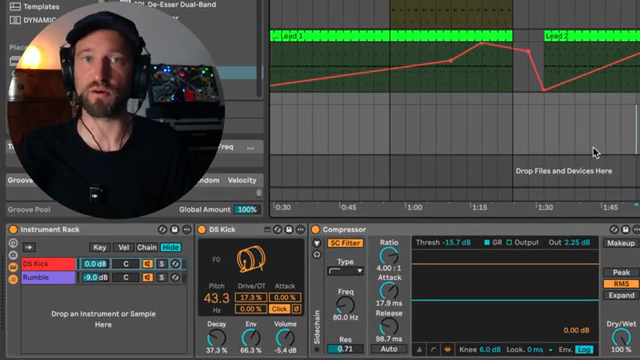This screenshot has height=360, width=640.
Task: Switch Compressor to collapsed view icon
Action: click(x=419, y=350)
